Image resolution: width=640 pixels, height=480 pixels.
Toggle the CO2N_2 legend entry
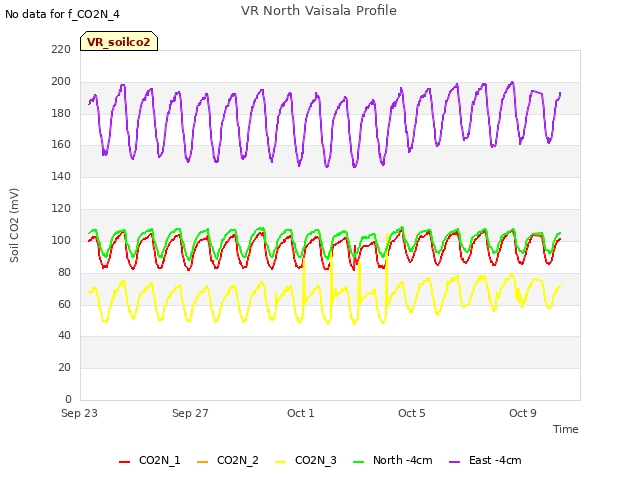click(227, 460)
